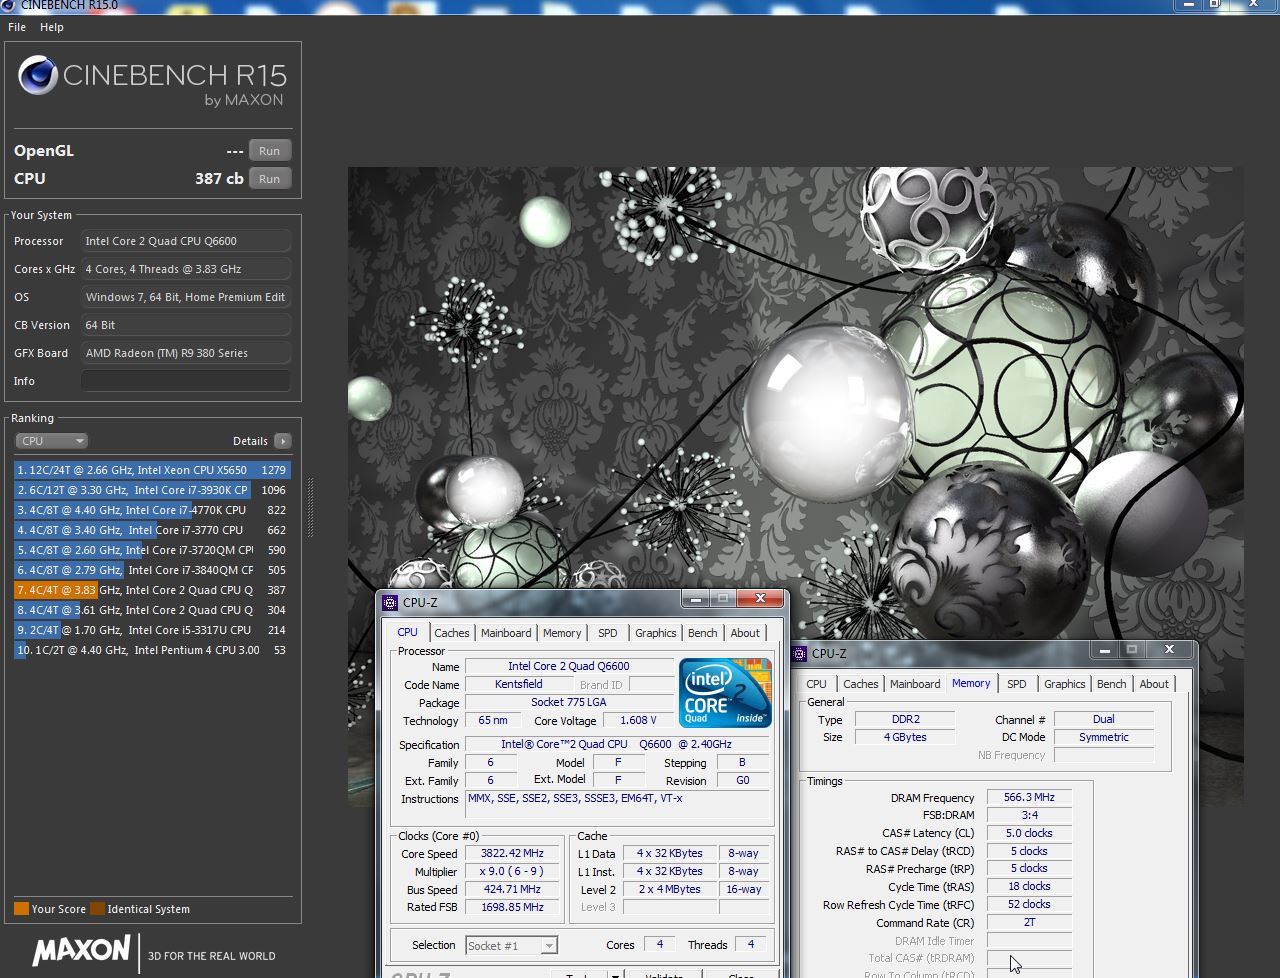Select ranking row Intel Xeon CPU X5650
Screen dimensions: 1280x978
(x=152, y=470)
